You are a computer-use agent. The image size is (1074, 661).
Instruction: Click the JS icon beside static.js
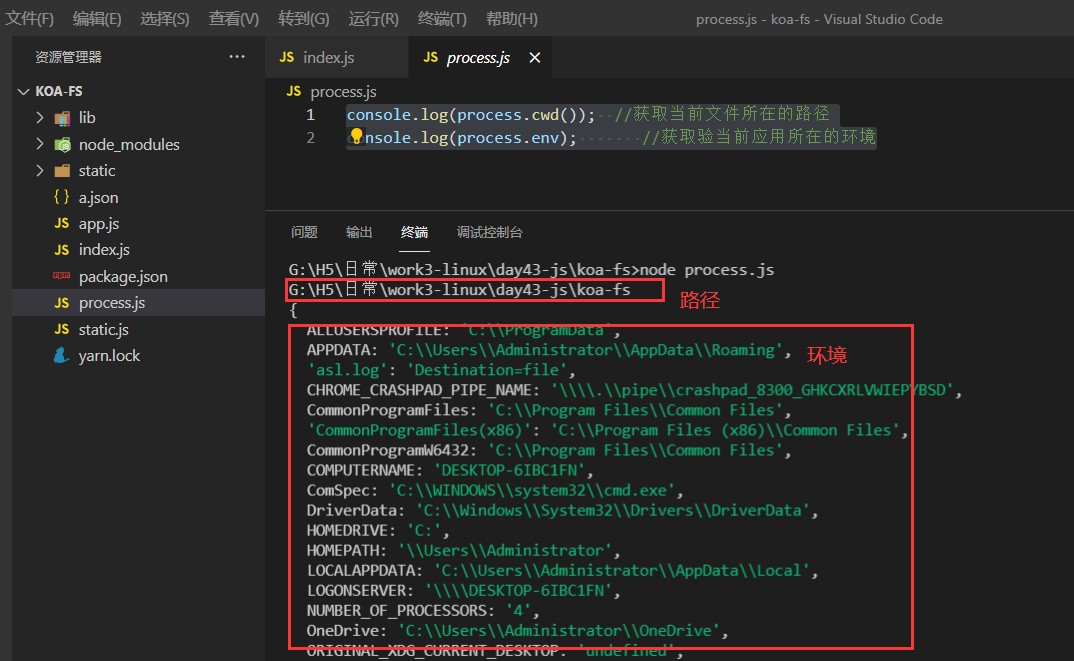click(x=62, y=329)
